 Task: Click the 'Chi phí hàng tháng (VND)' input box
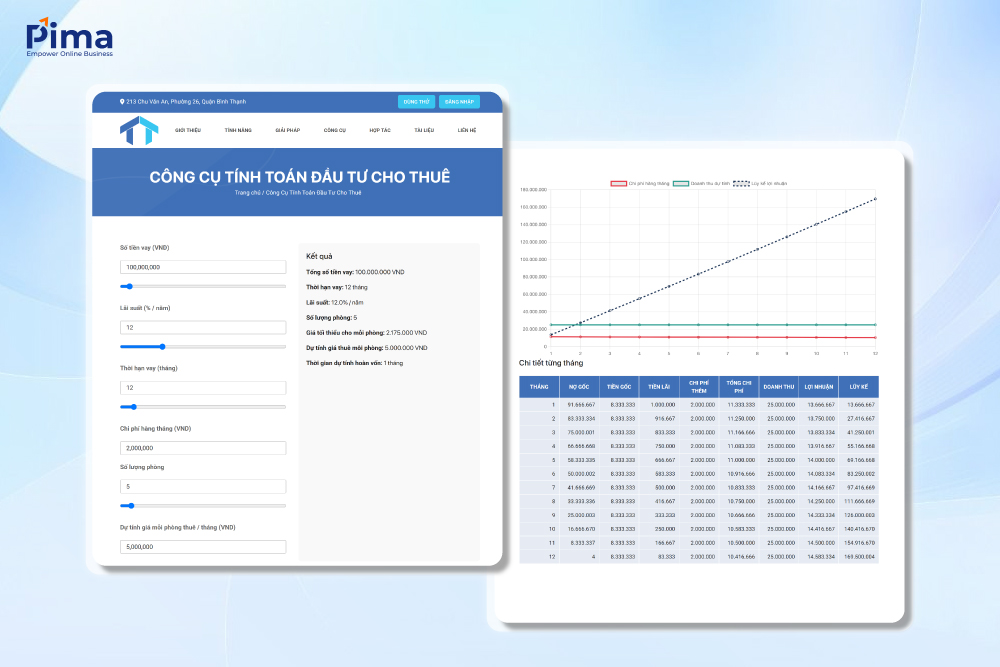[x=203, y=448]
